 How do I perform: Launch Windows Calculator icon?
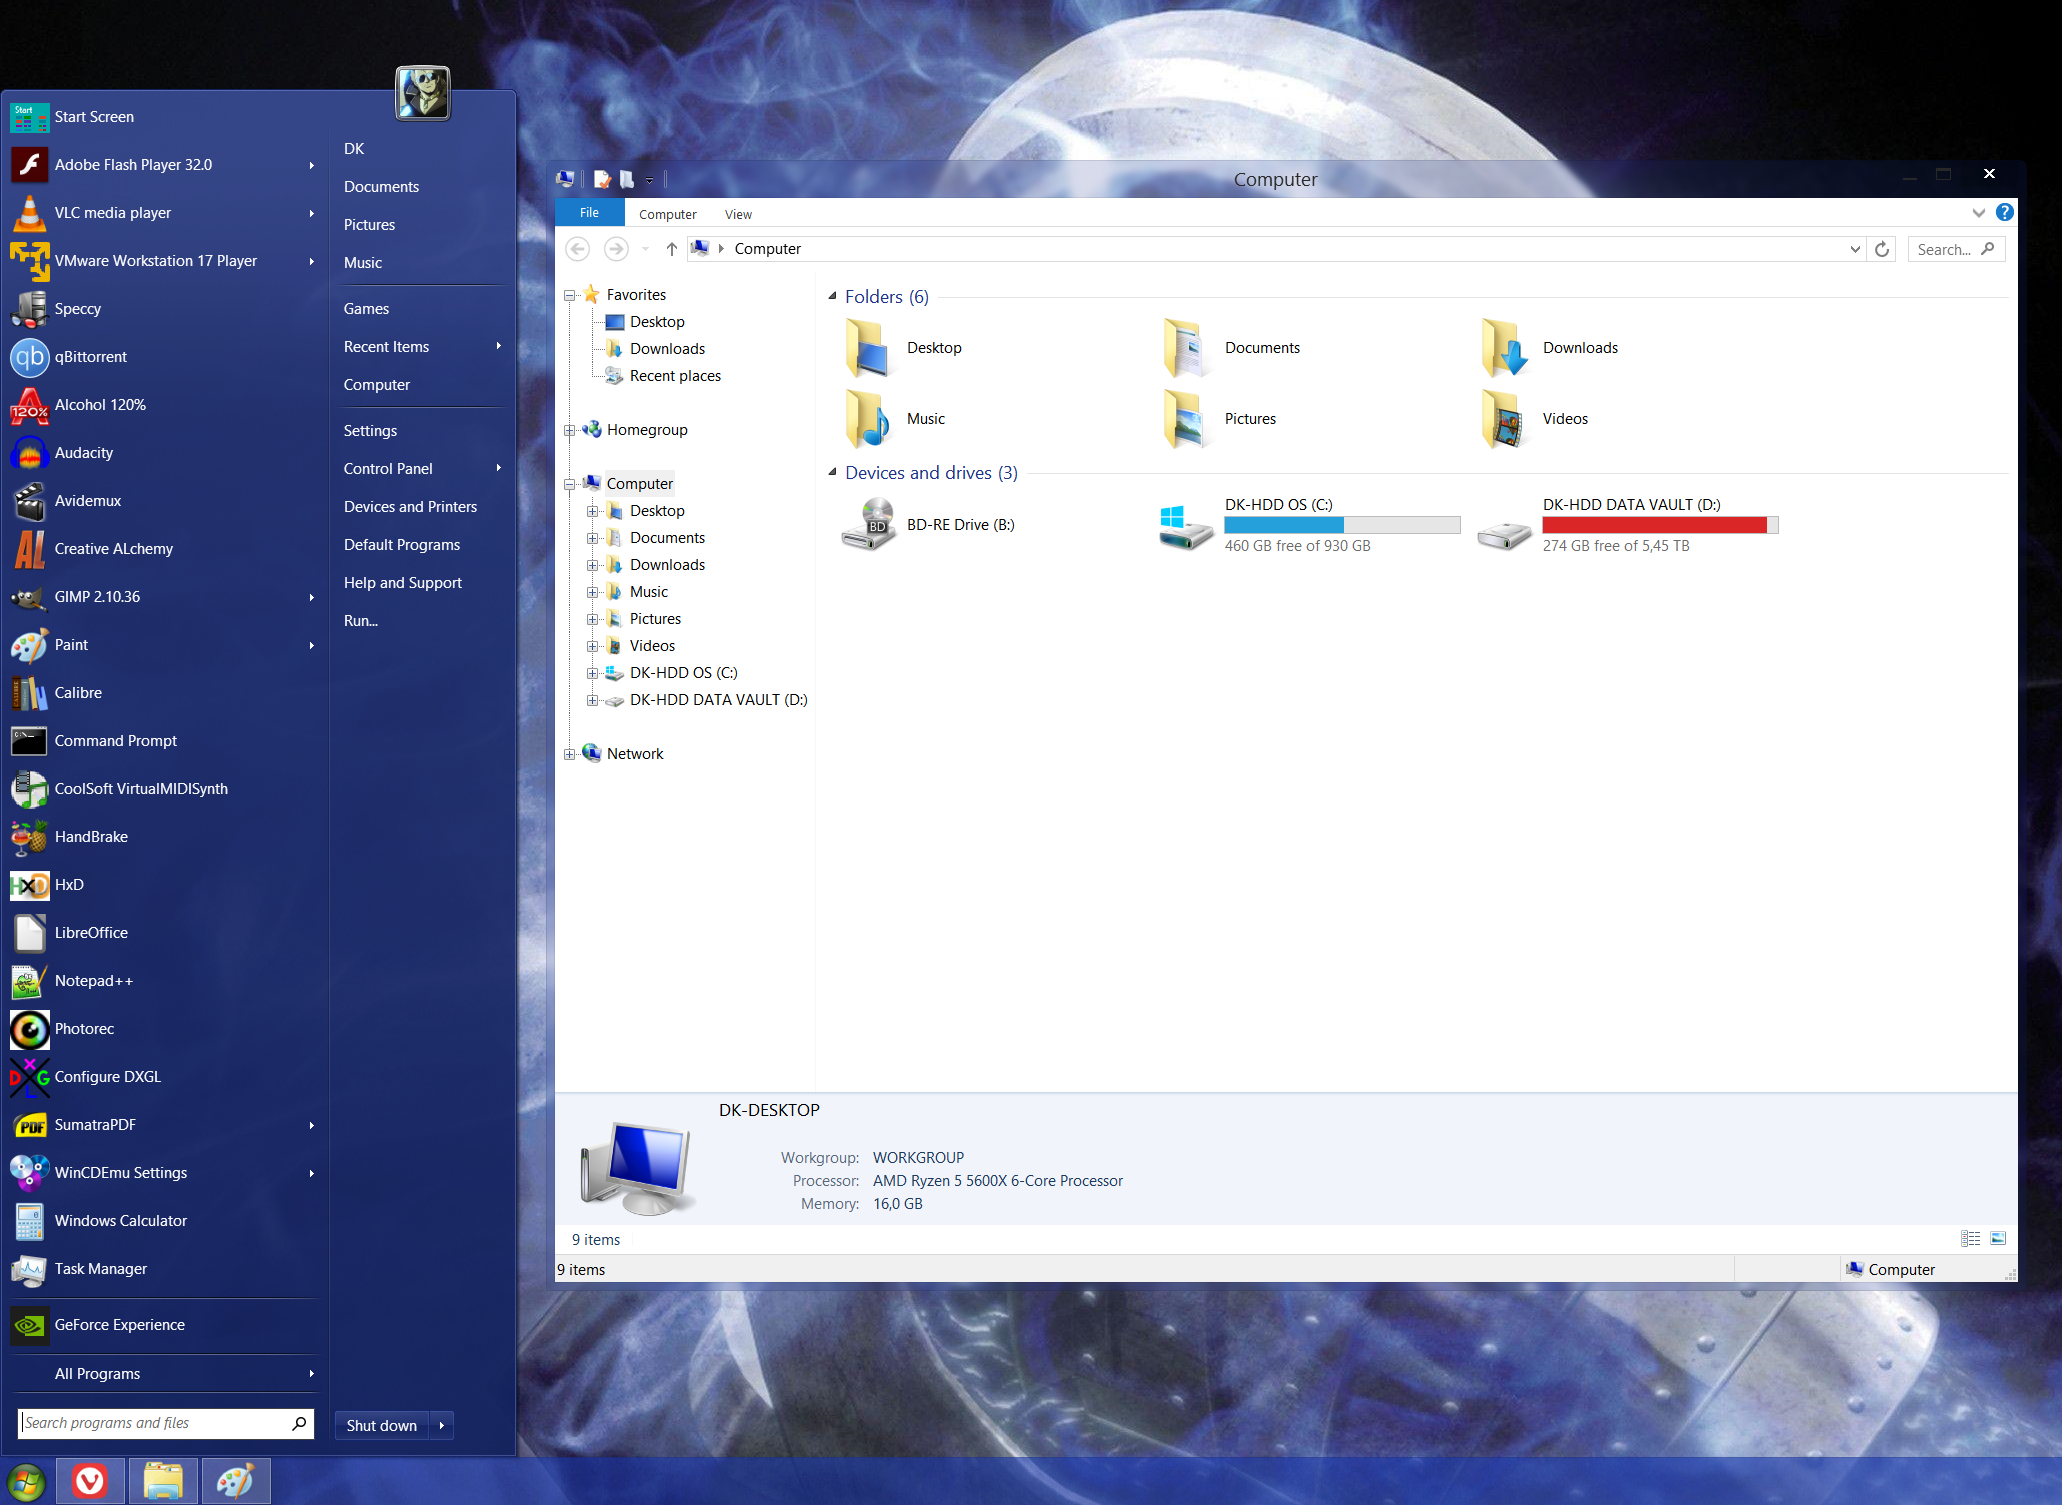[x=29, y=1221]
